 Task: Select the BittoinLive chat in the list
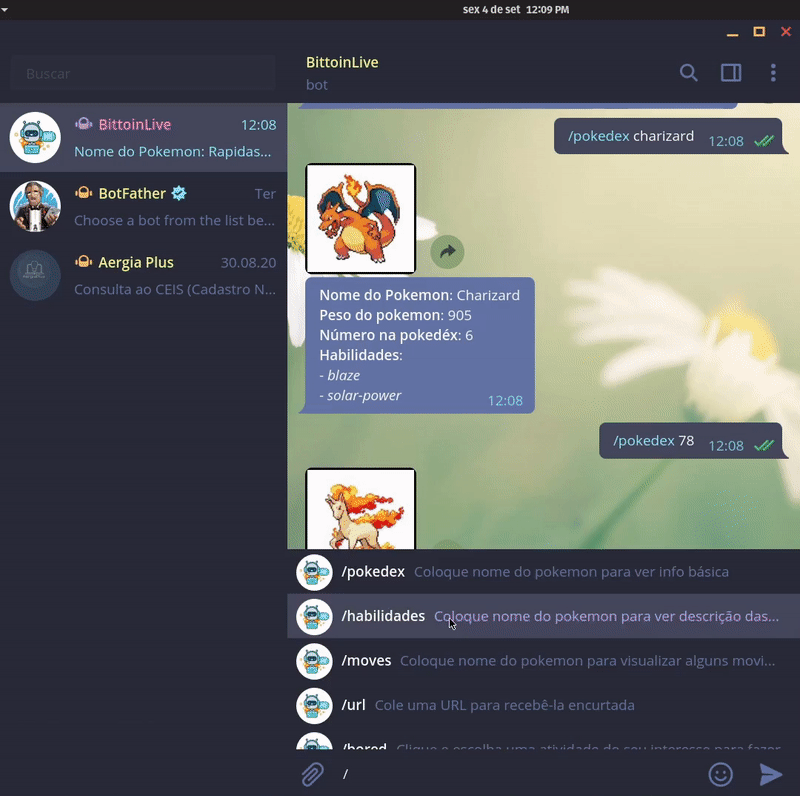point(143,137)
